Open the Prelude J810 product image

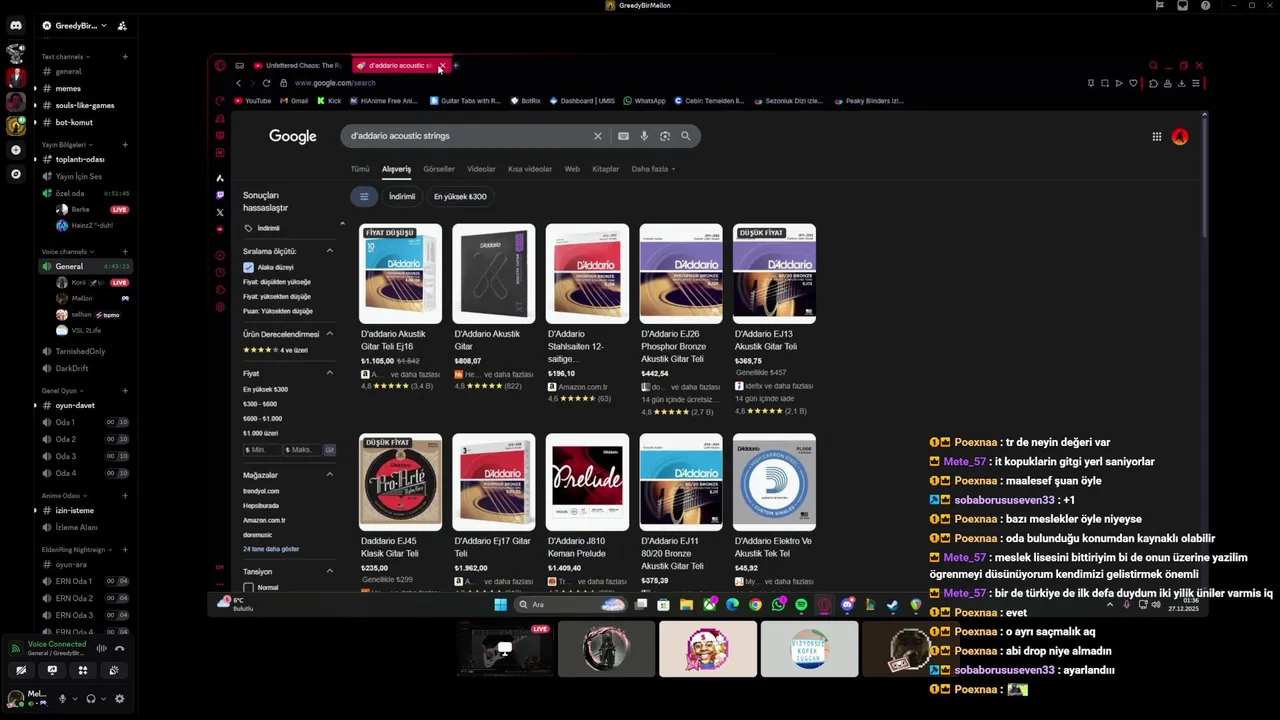click(587, 481)
